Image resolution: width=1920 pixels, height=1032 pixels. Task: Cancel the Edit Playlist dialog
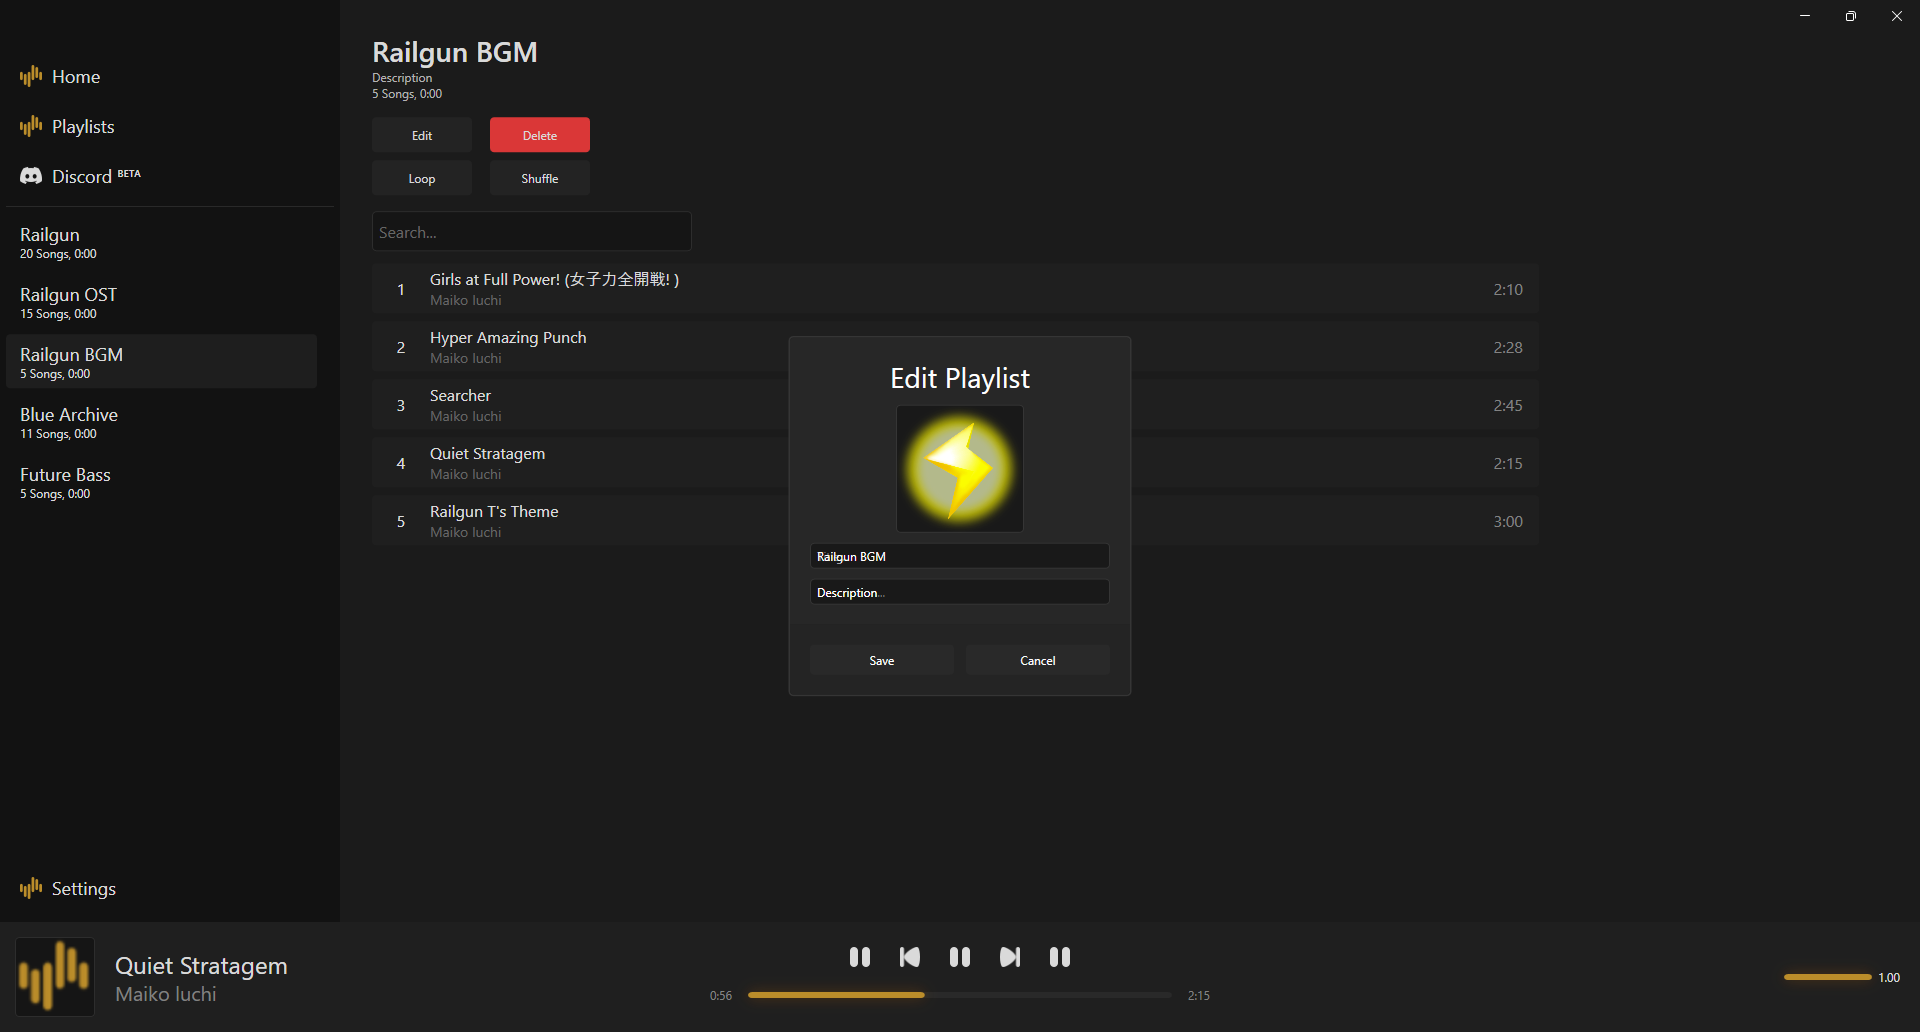tap(1038, 660)
